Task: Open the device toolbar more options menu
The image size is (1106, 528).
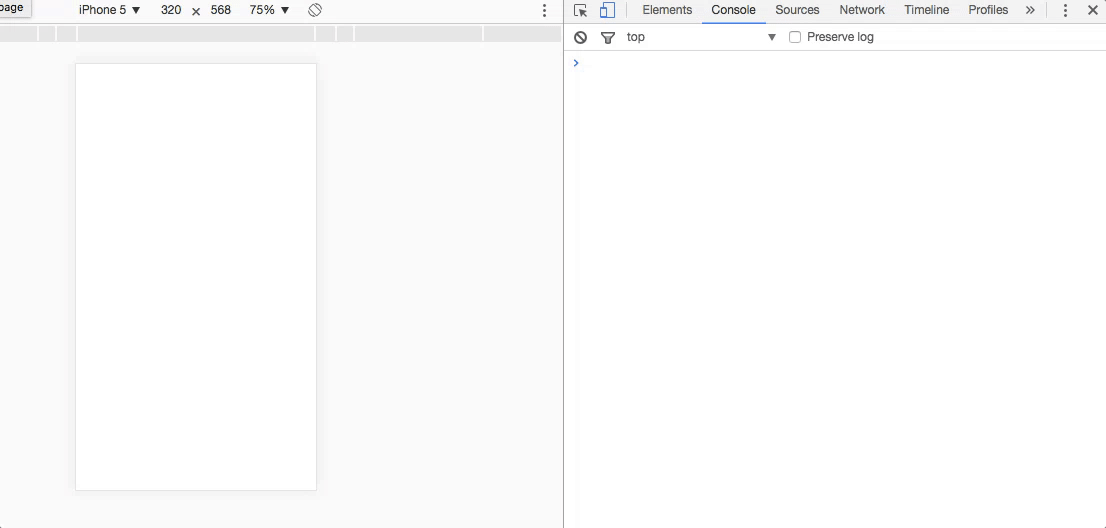Action: click(x=544, y=11)
